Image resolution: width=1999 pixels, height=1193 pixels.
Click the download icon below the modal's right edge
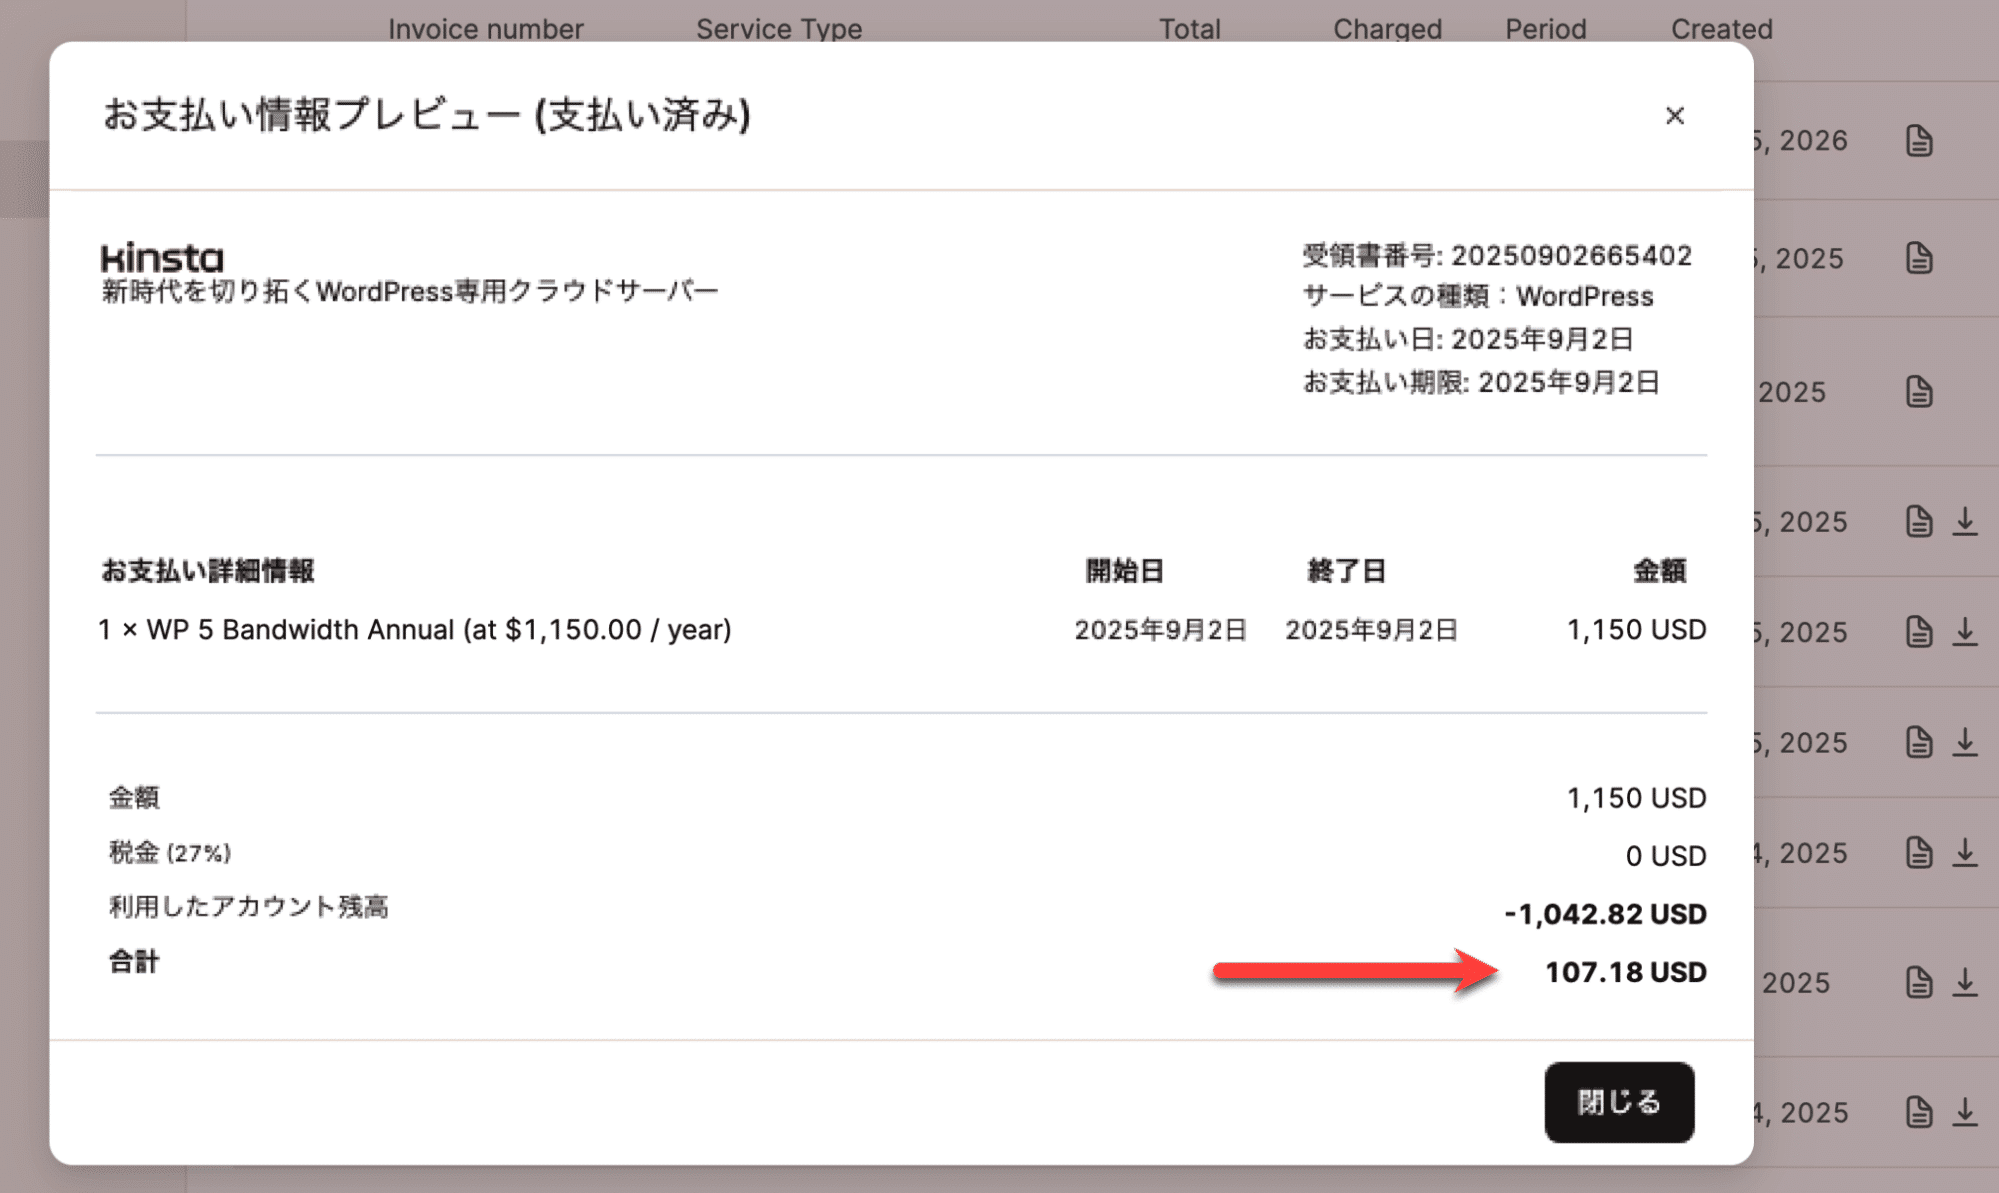point(1964,1110)
